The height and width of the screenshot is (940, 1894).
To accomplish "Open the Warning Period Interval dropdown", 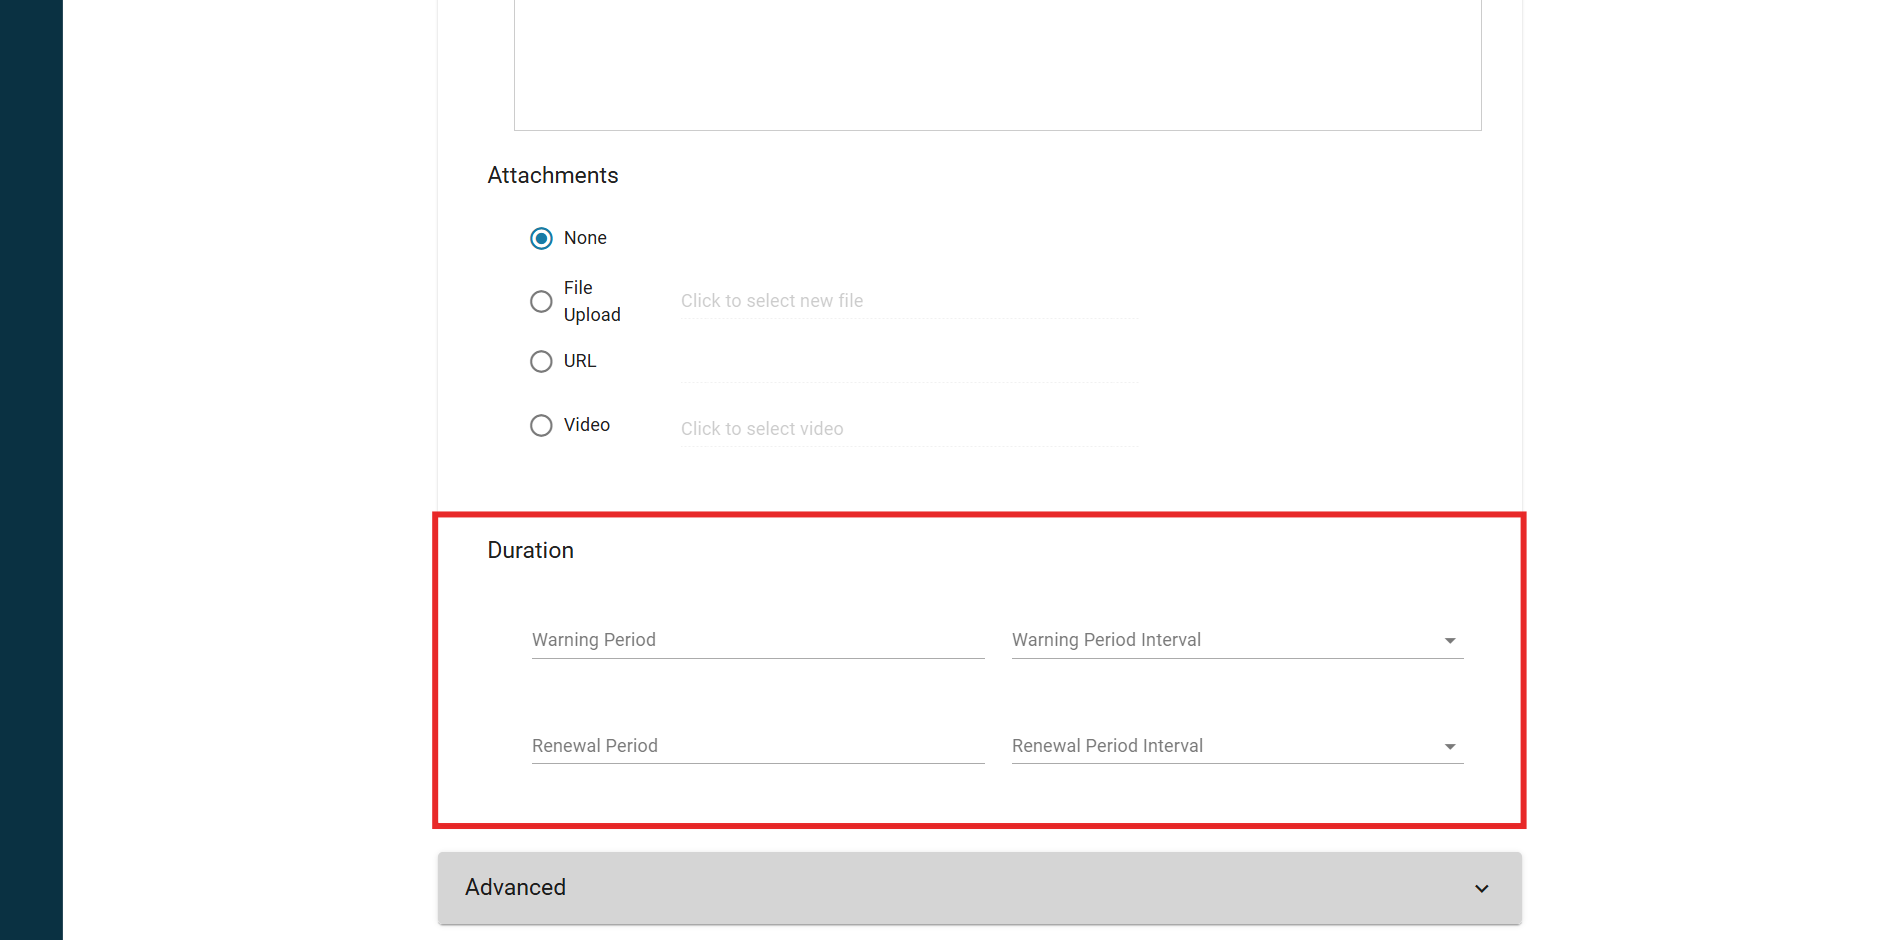I will (x=1225, y=640).
